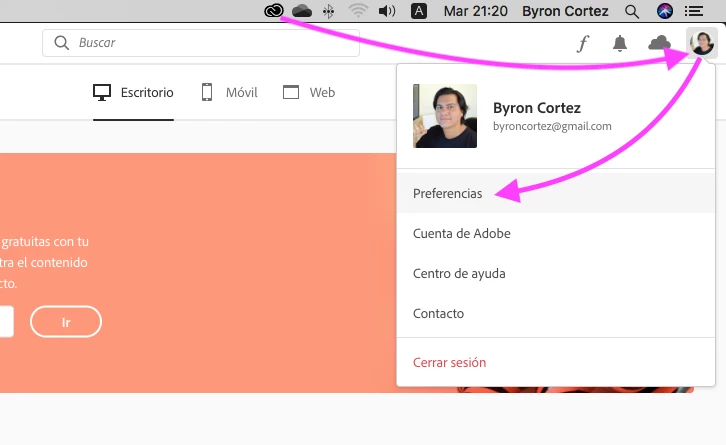Open the Bluetooth menu bar icon
Image resolution: width=726 pixels, height=445 pixels.
click(328, 11)
